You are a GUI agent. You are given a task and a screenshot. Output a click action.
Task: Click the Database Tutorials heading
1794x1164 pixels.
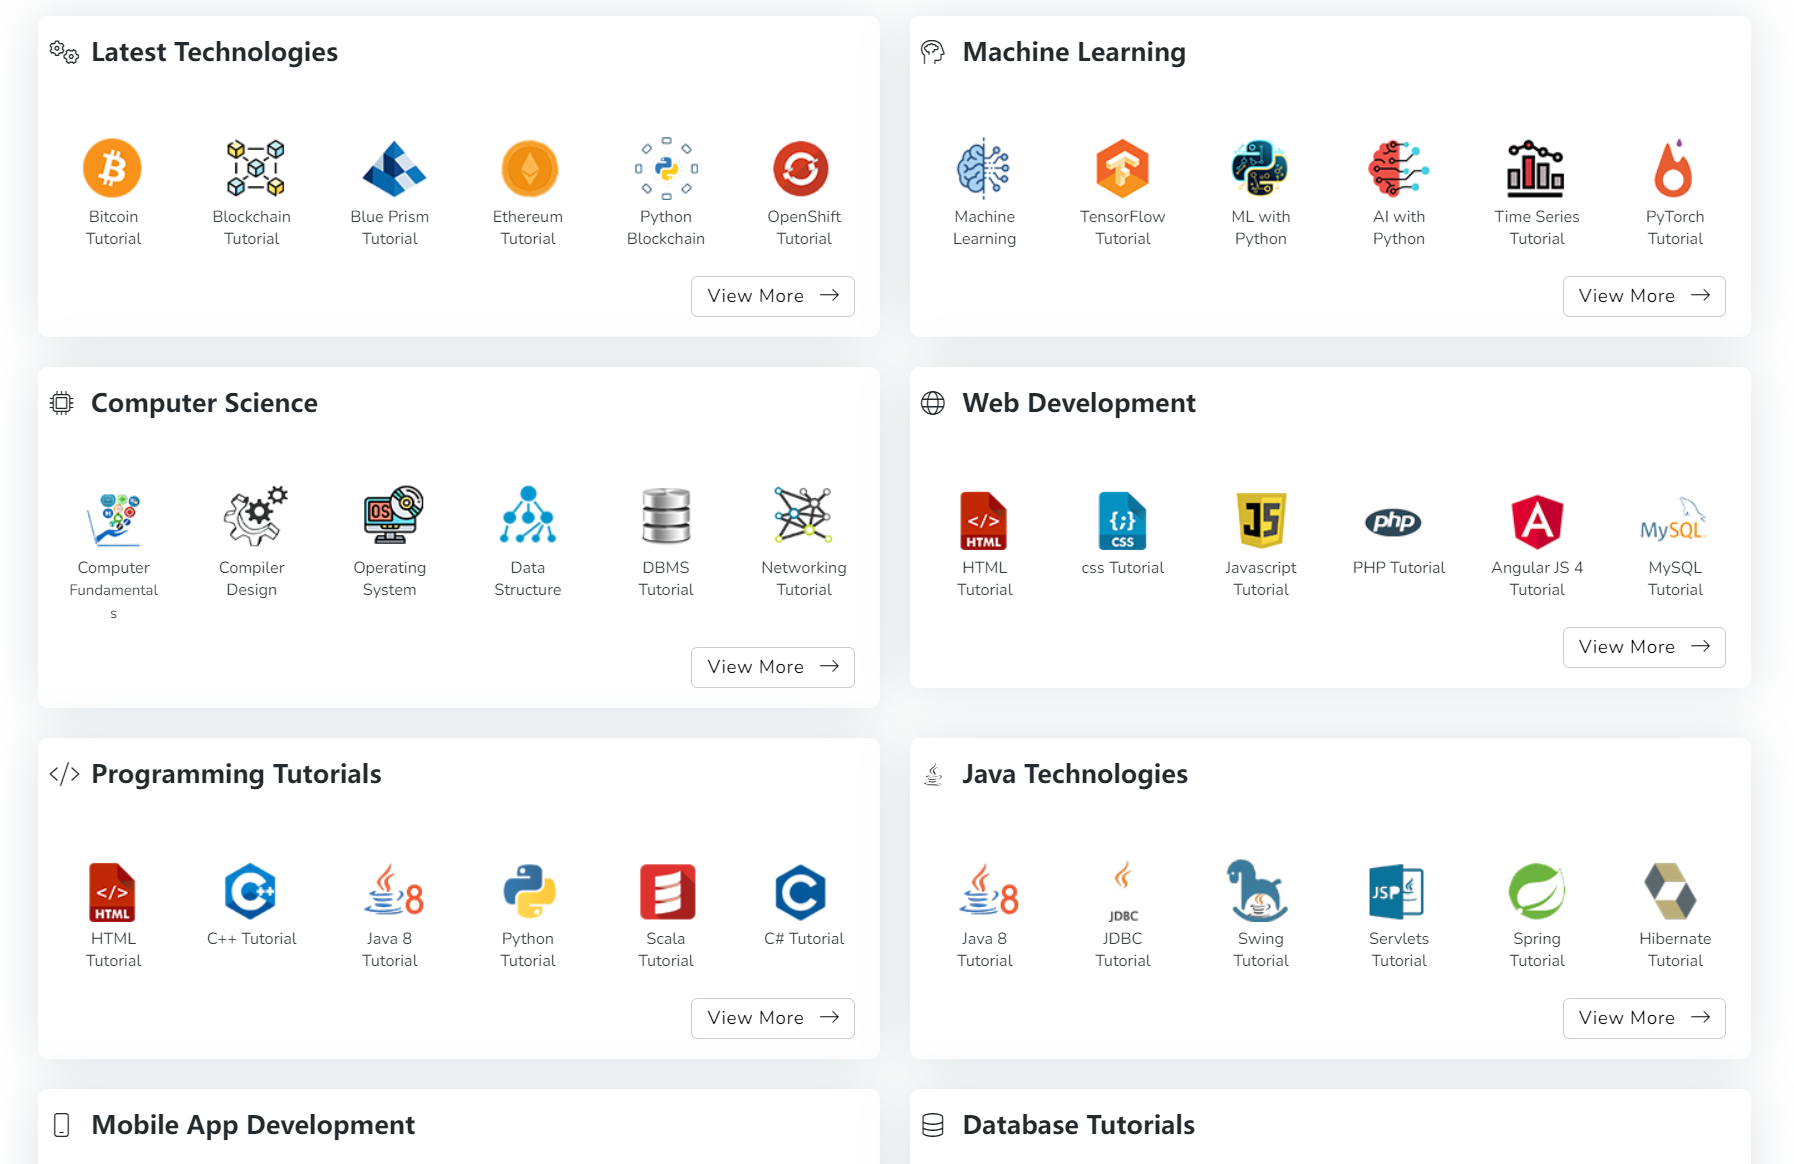pyautogui.click(x=1078, y=1125)
